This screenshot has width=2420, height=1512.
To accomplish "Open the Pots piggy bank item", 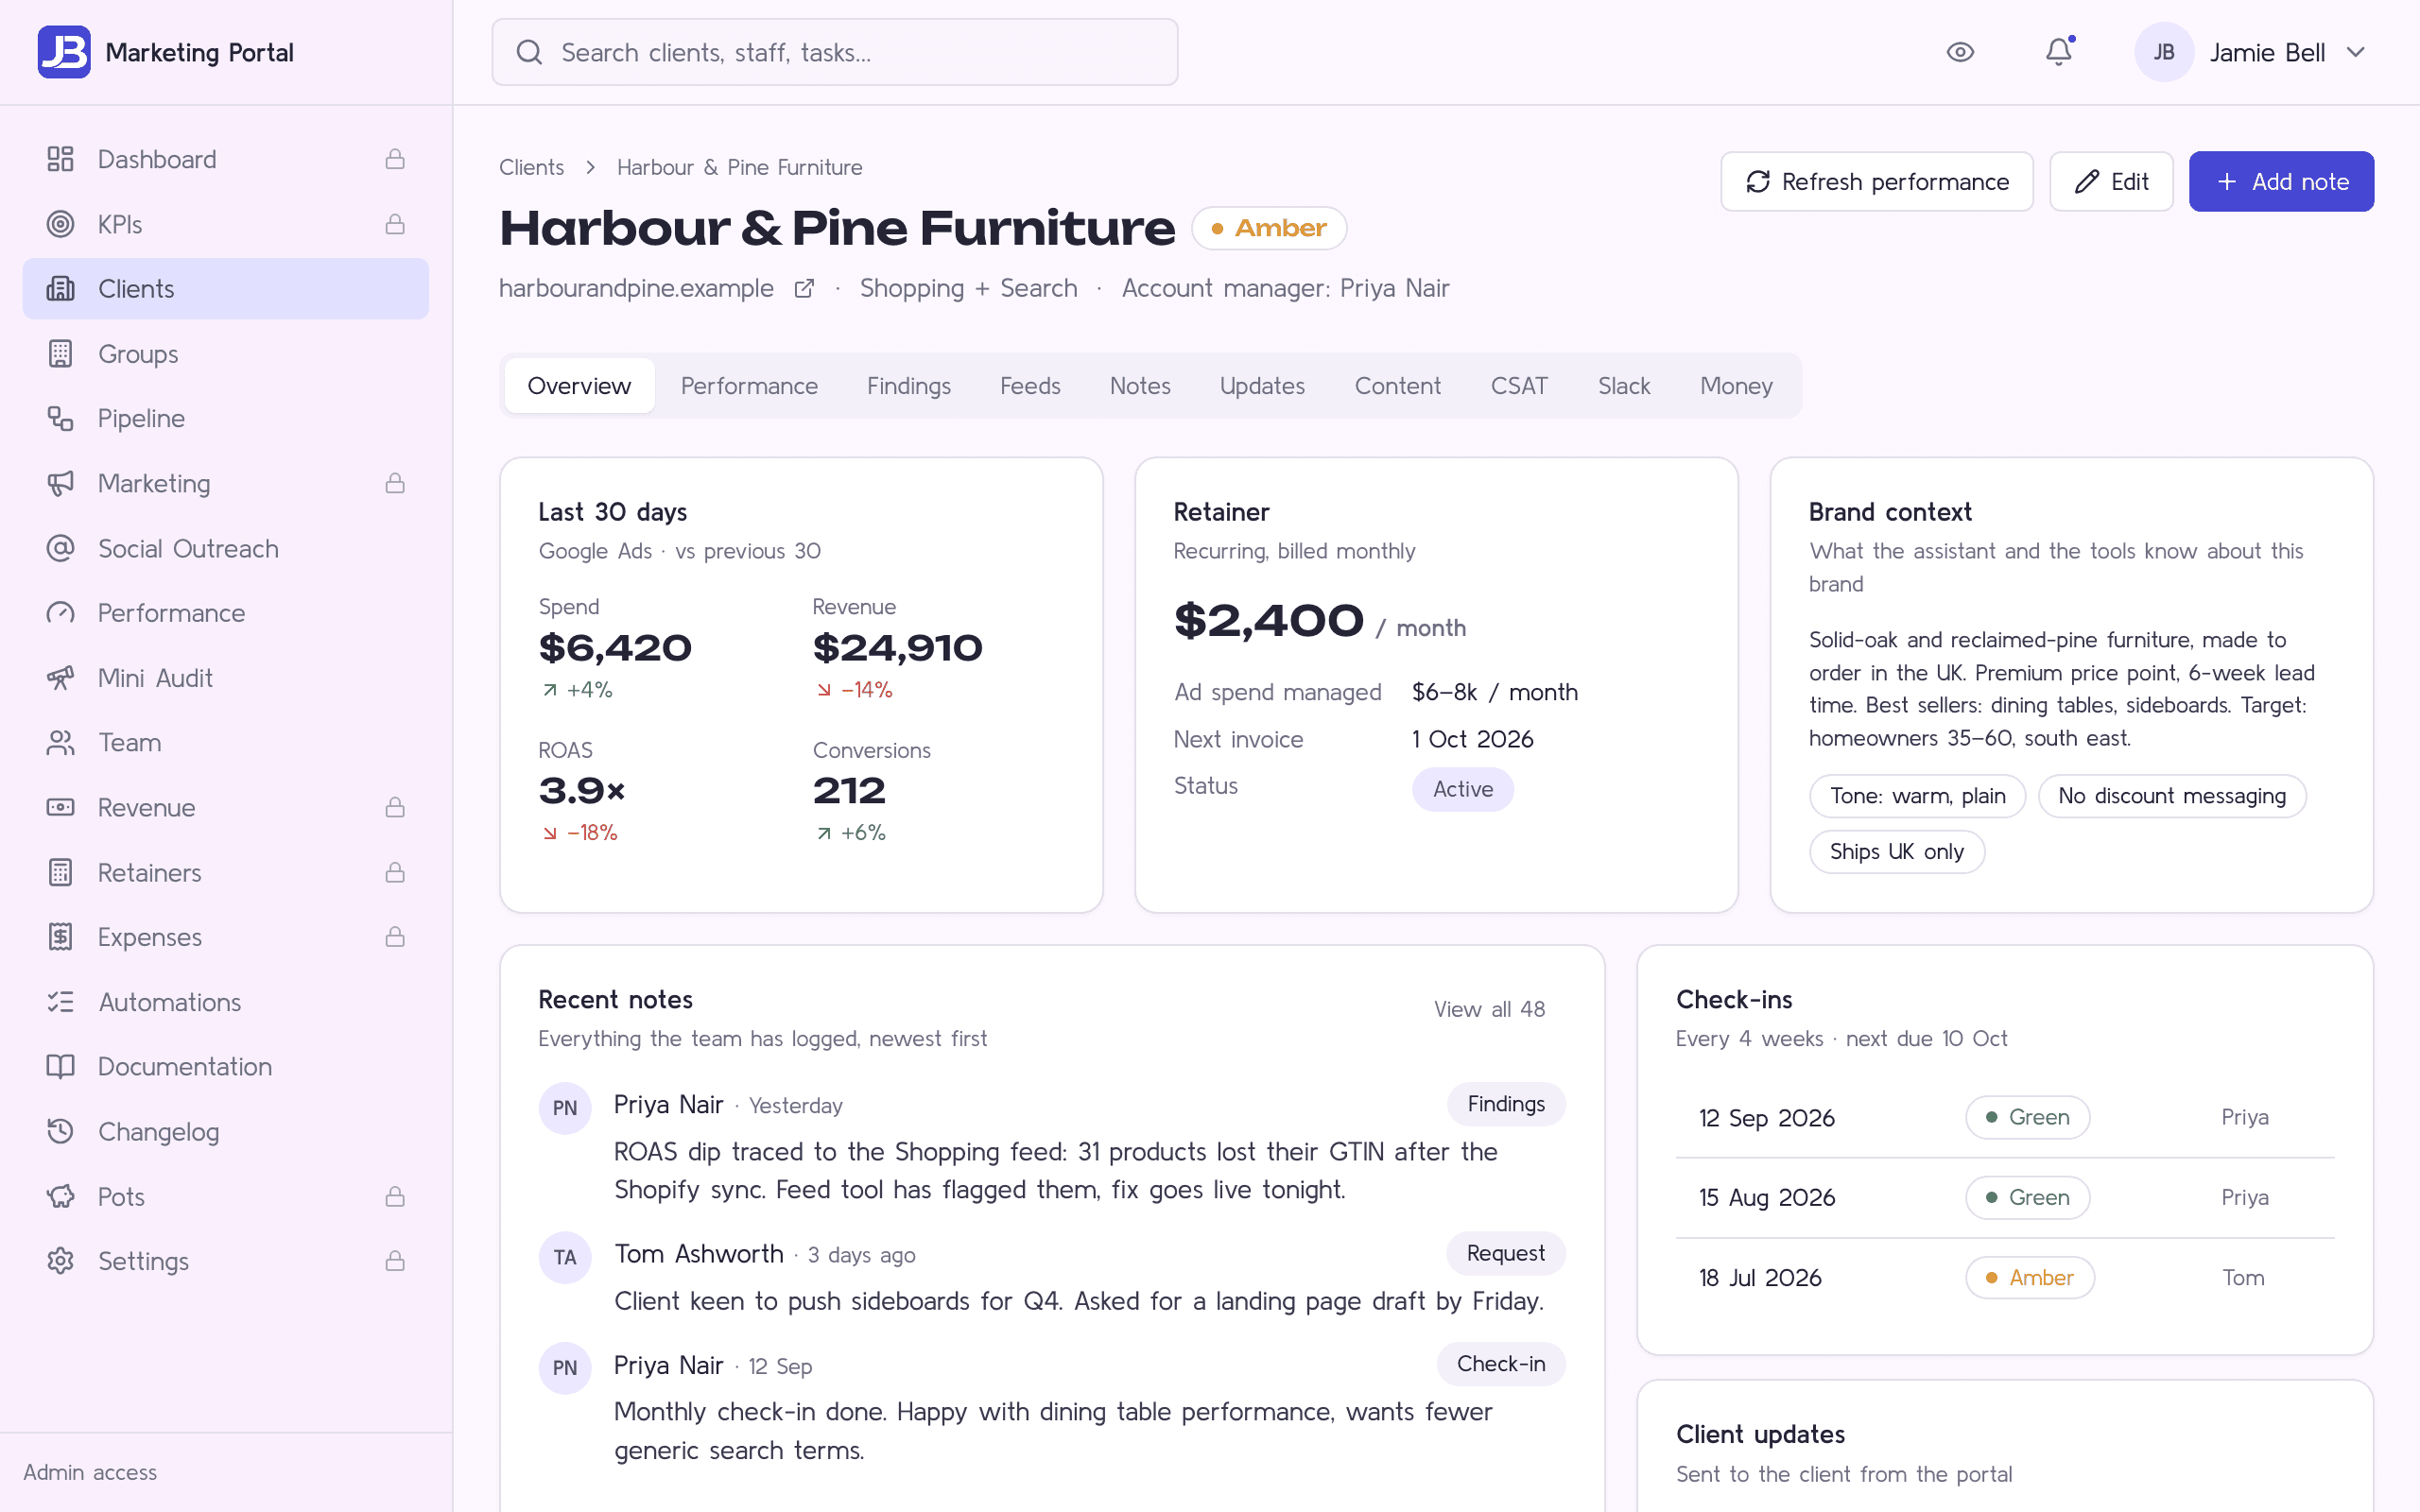I will pyautogui.click(x=225, y=1196).
